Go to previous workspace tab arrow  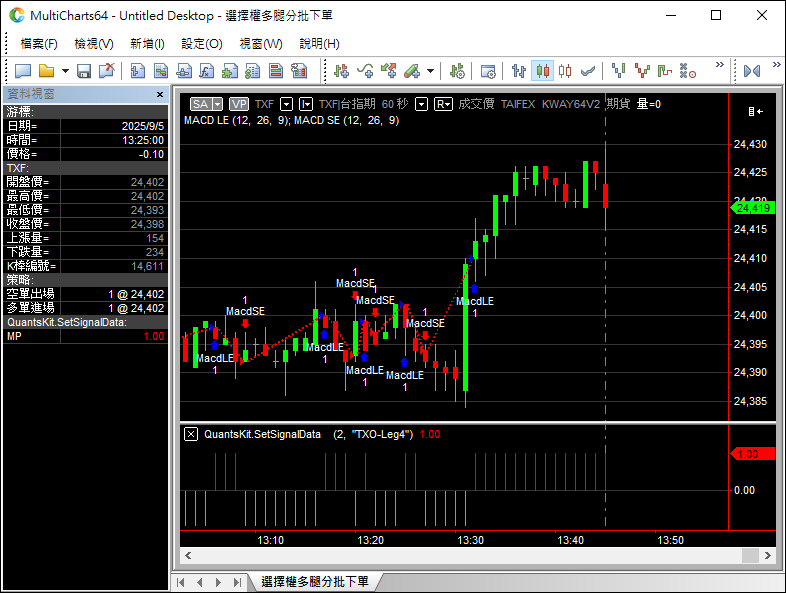200,582
